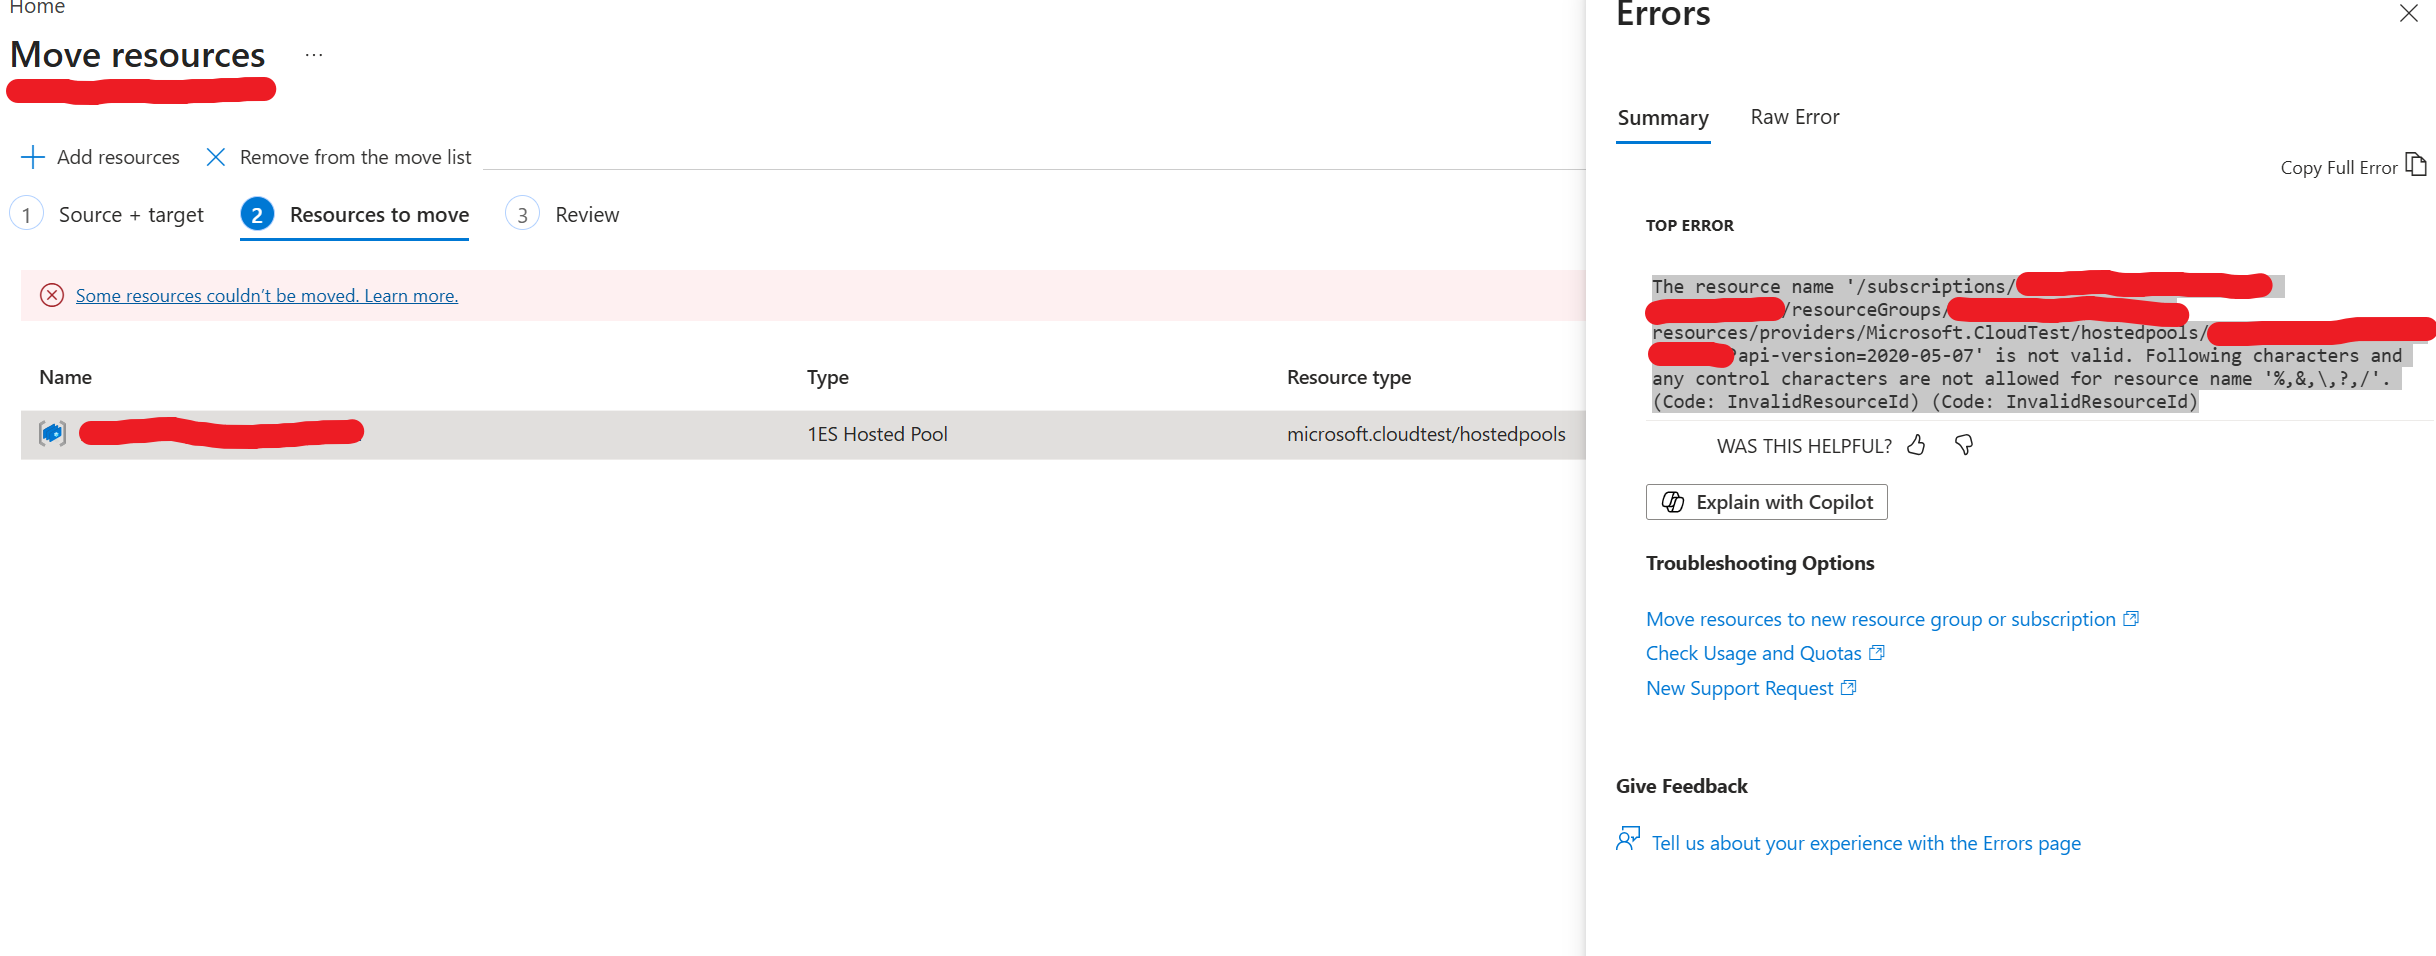The height and width of the screenshot is (956, 2436).
Task: Go to step 3 Review
Action: tap(564, 215)
